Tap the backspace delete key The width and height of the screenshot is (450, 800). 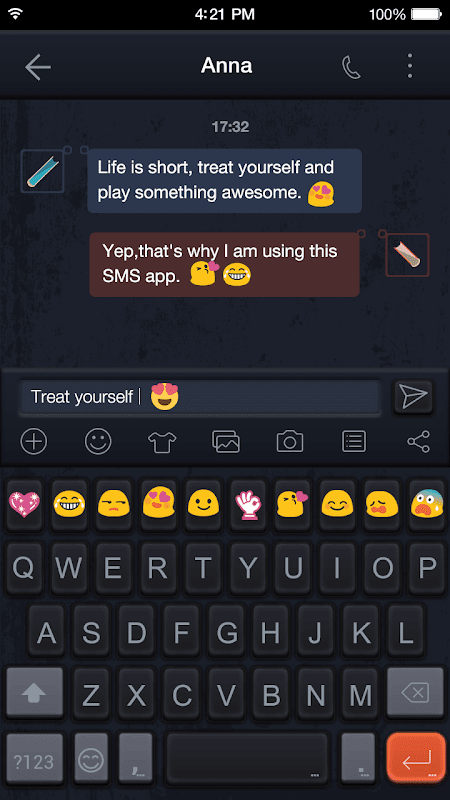tap(415, 693)
